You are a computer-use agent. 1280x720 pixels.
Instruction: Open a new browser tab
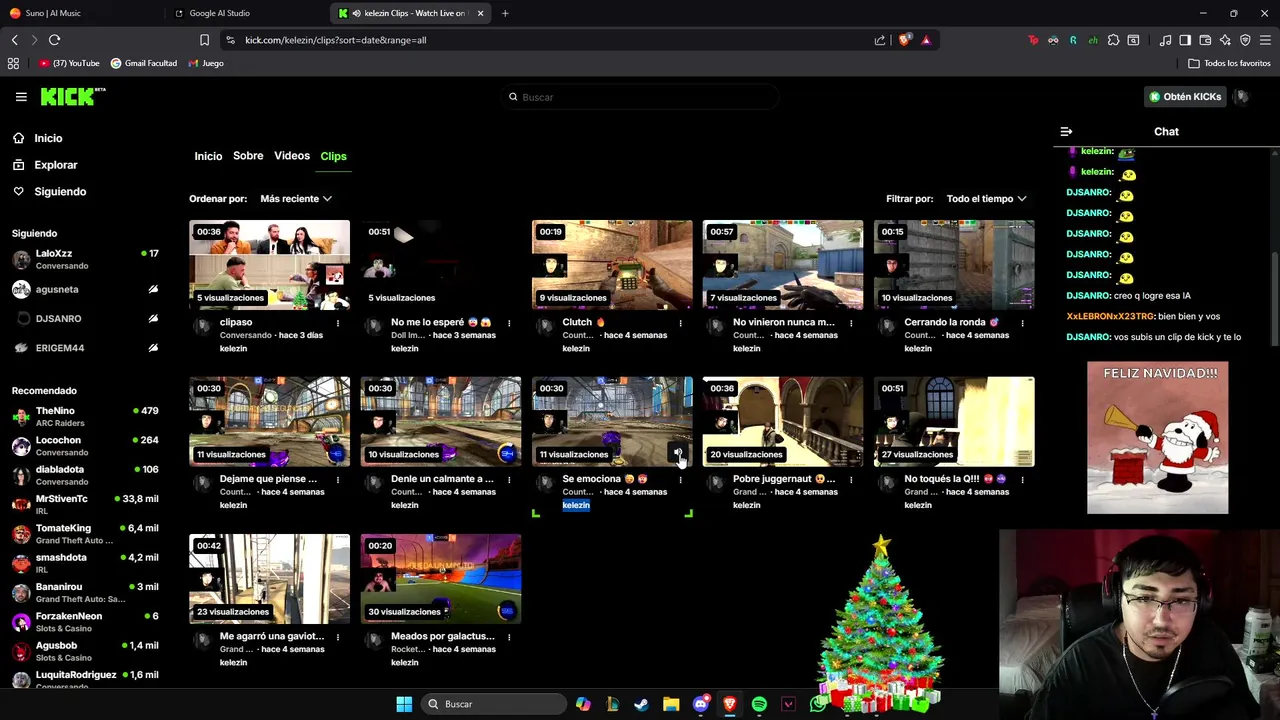[505, 13]
